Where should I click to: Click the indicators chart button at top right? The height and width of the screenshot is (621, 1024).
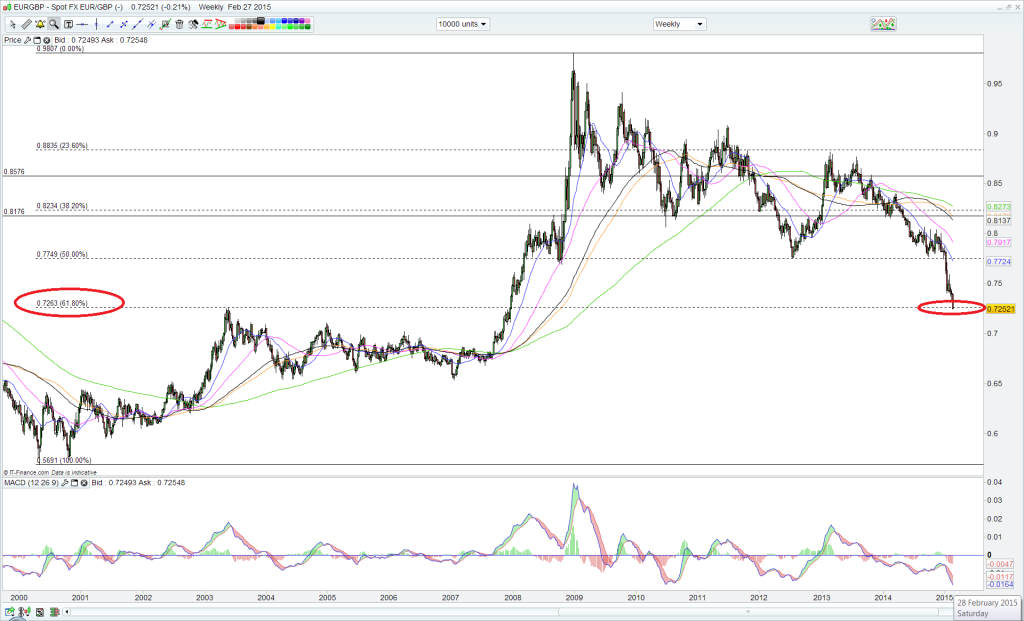point(883,24)
